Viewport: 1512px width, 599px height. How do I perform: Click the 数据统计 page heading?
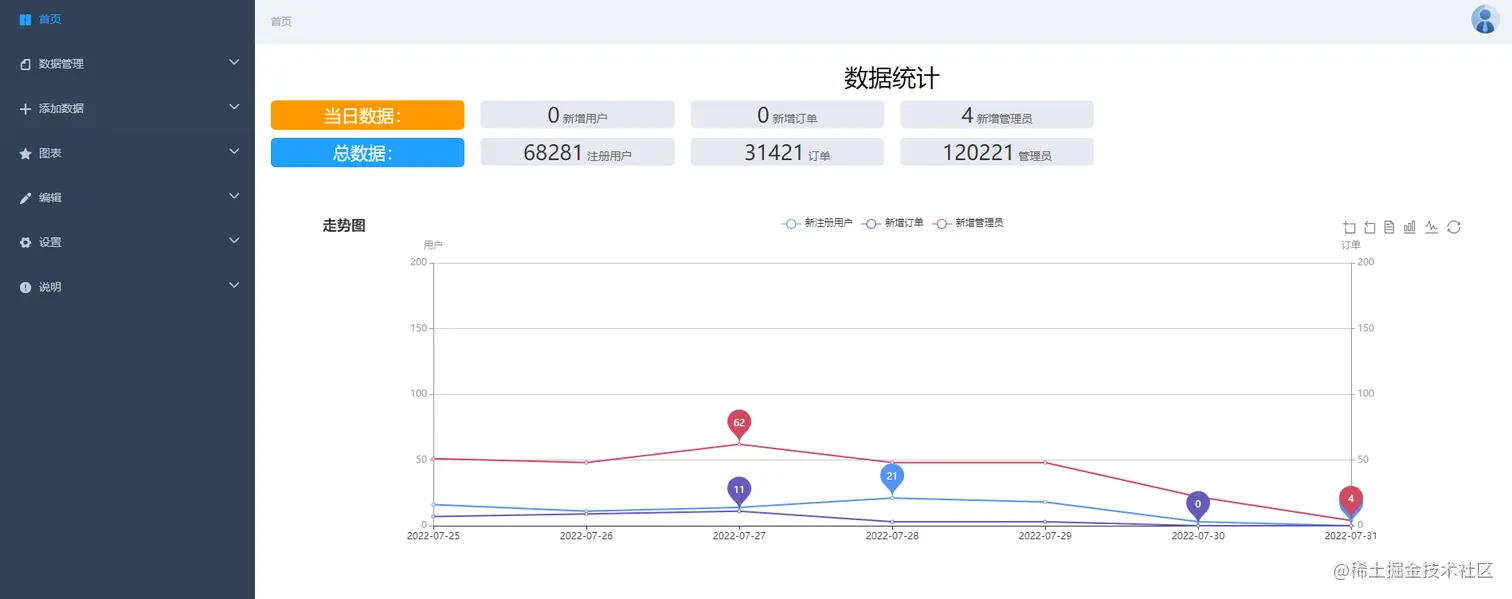[x=892, y=78]
